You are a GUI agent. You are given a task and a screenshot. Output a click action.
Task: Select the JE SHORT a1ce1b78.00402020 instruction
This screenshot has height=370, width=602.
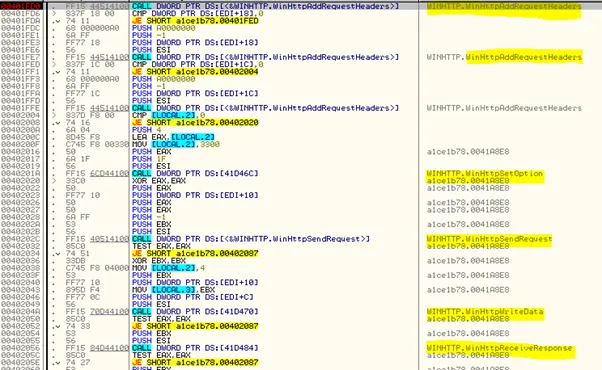(x=195, y=122)
